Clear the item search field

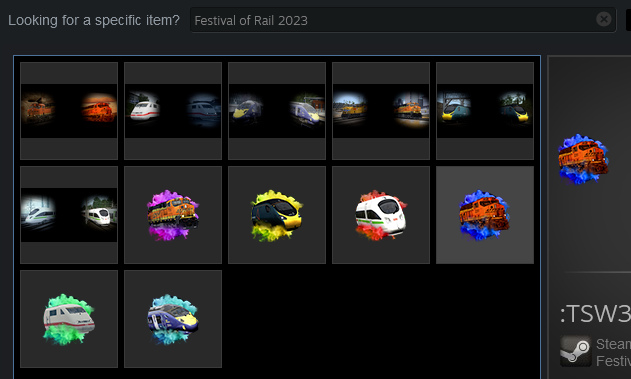pos(603,19)
